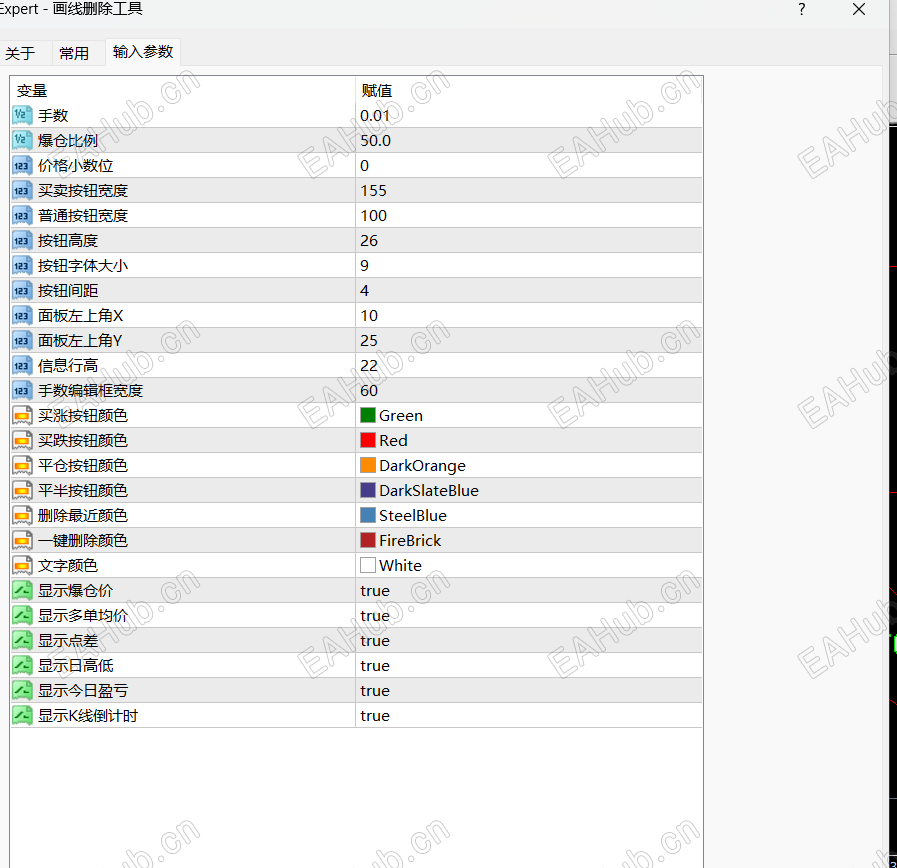This screenshot has height=868, width=897.
Task: Click the bool icon beside 显示爆仓价
Action: (22, 590)
